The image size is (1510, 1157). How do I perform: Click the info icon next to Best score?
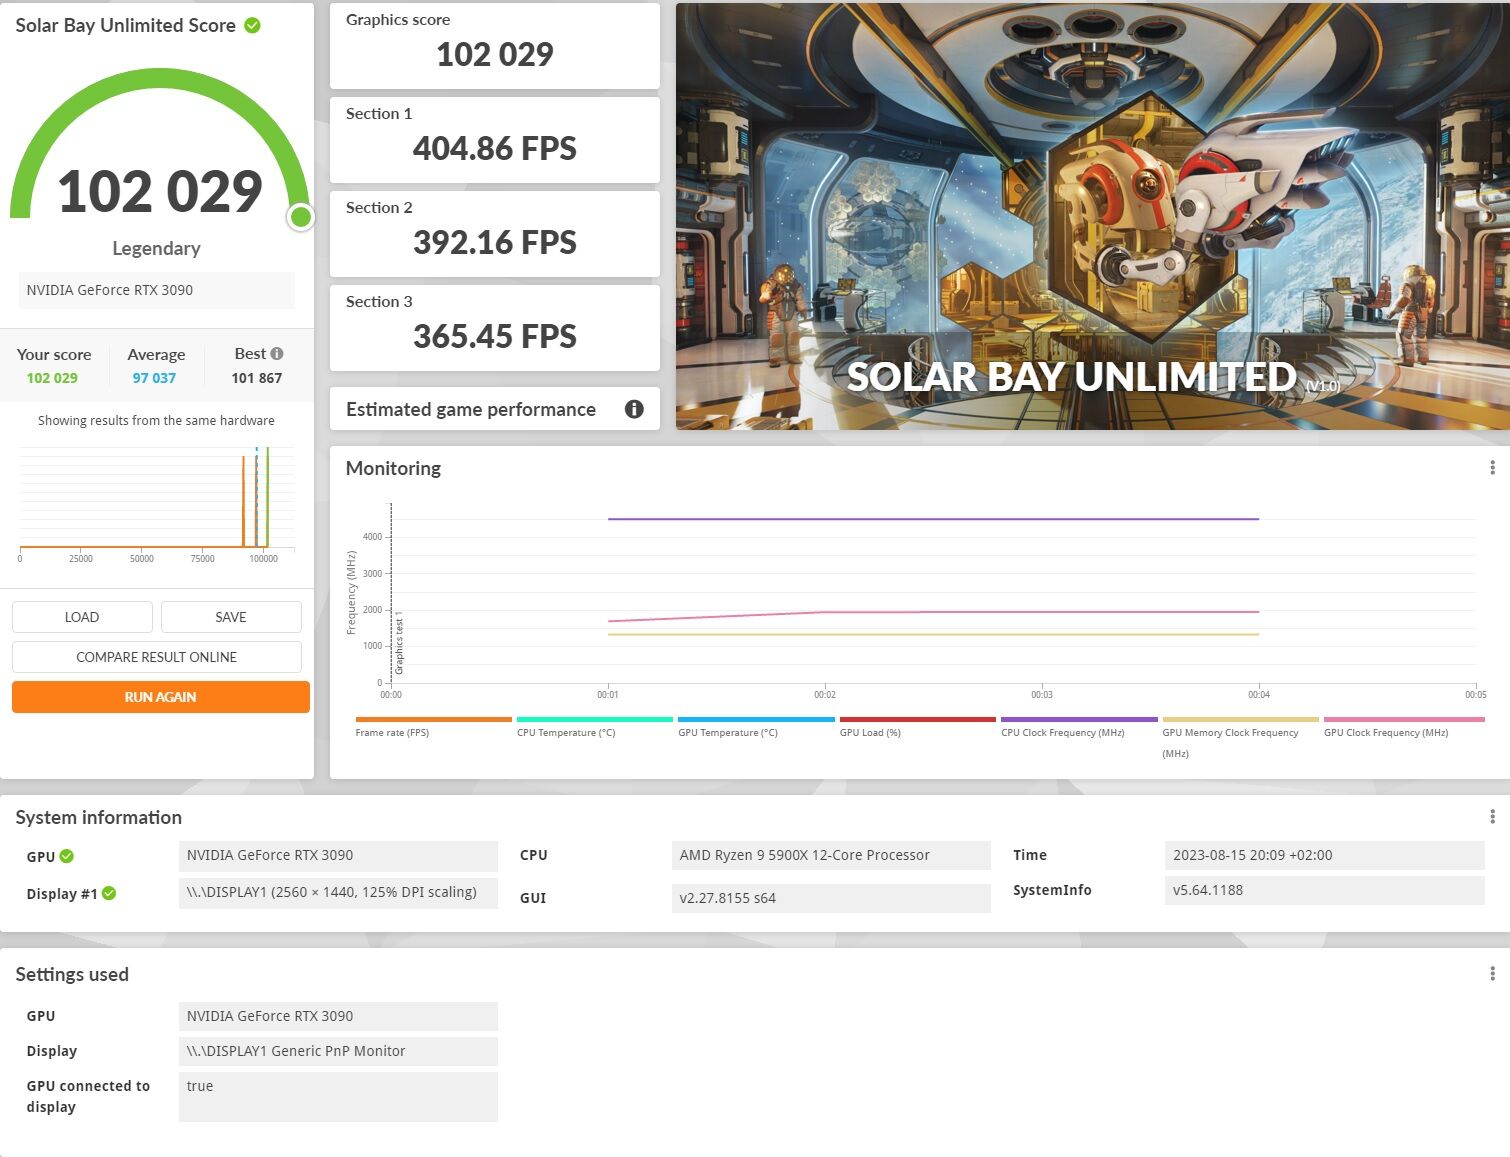pyautogui.click(x=277, y=353)
